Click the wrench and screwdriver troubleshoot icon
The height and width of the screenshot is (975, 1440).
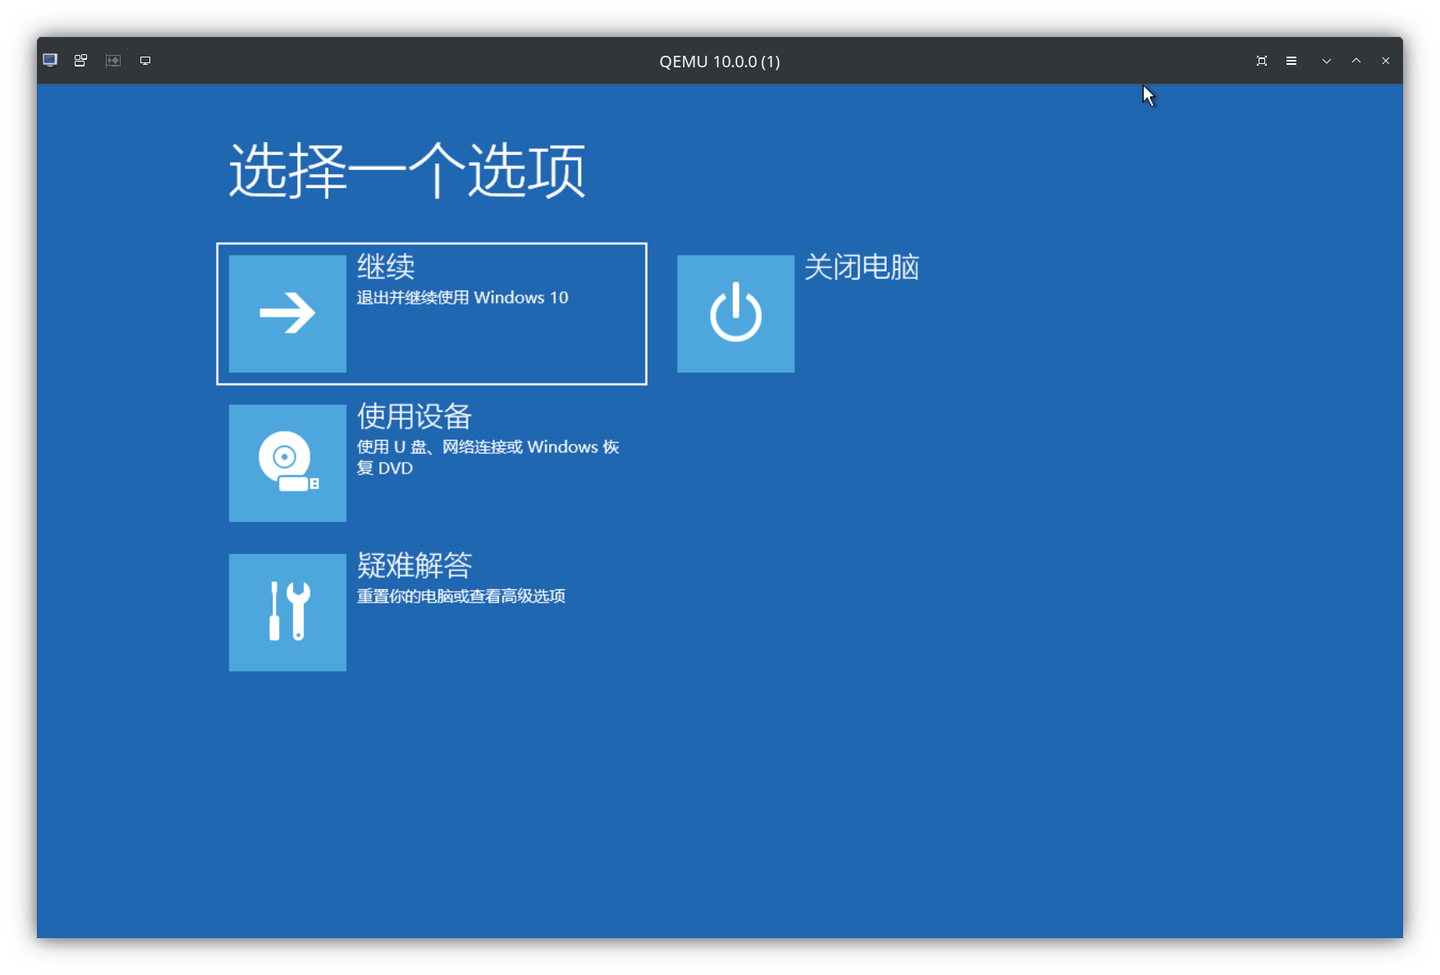pyautogui.click(x=287, y=612)
